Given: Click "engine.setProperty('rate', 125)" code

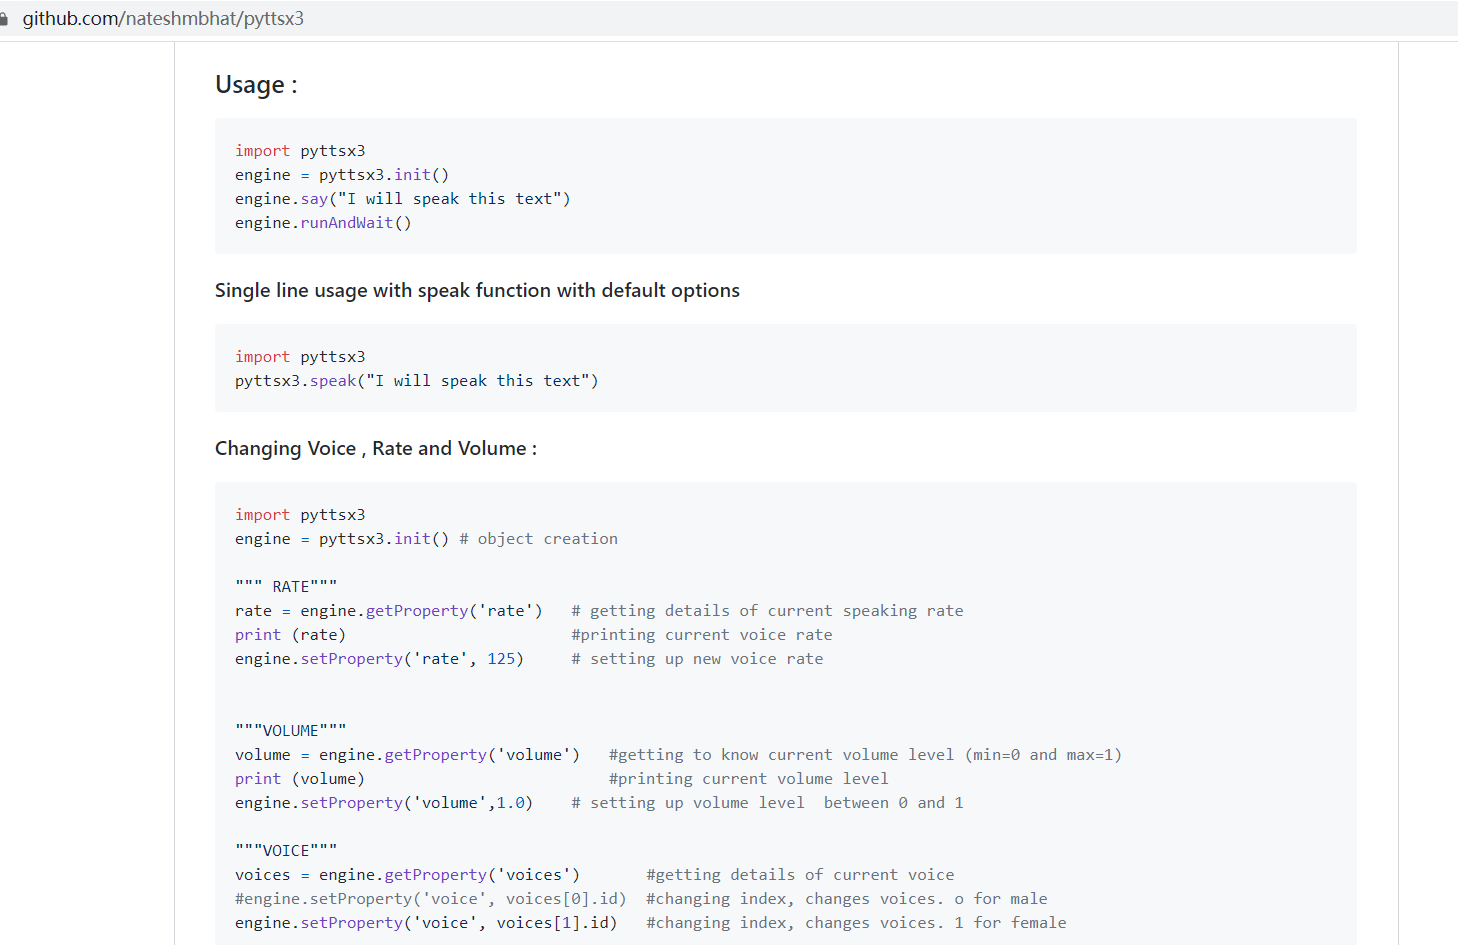Looking at the screenshot, I should (x=379, y=659).
